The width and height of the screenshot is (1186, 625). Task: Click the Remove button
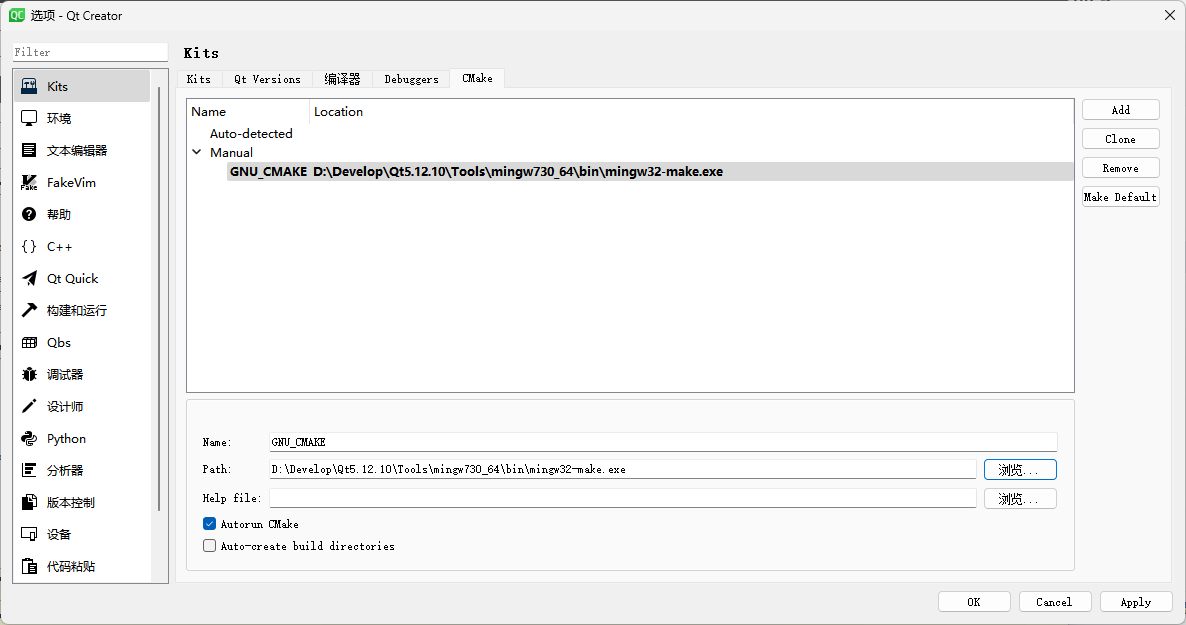pos(1120,168)
